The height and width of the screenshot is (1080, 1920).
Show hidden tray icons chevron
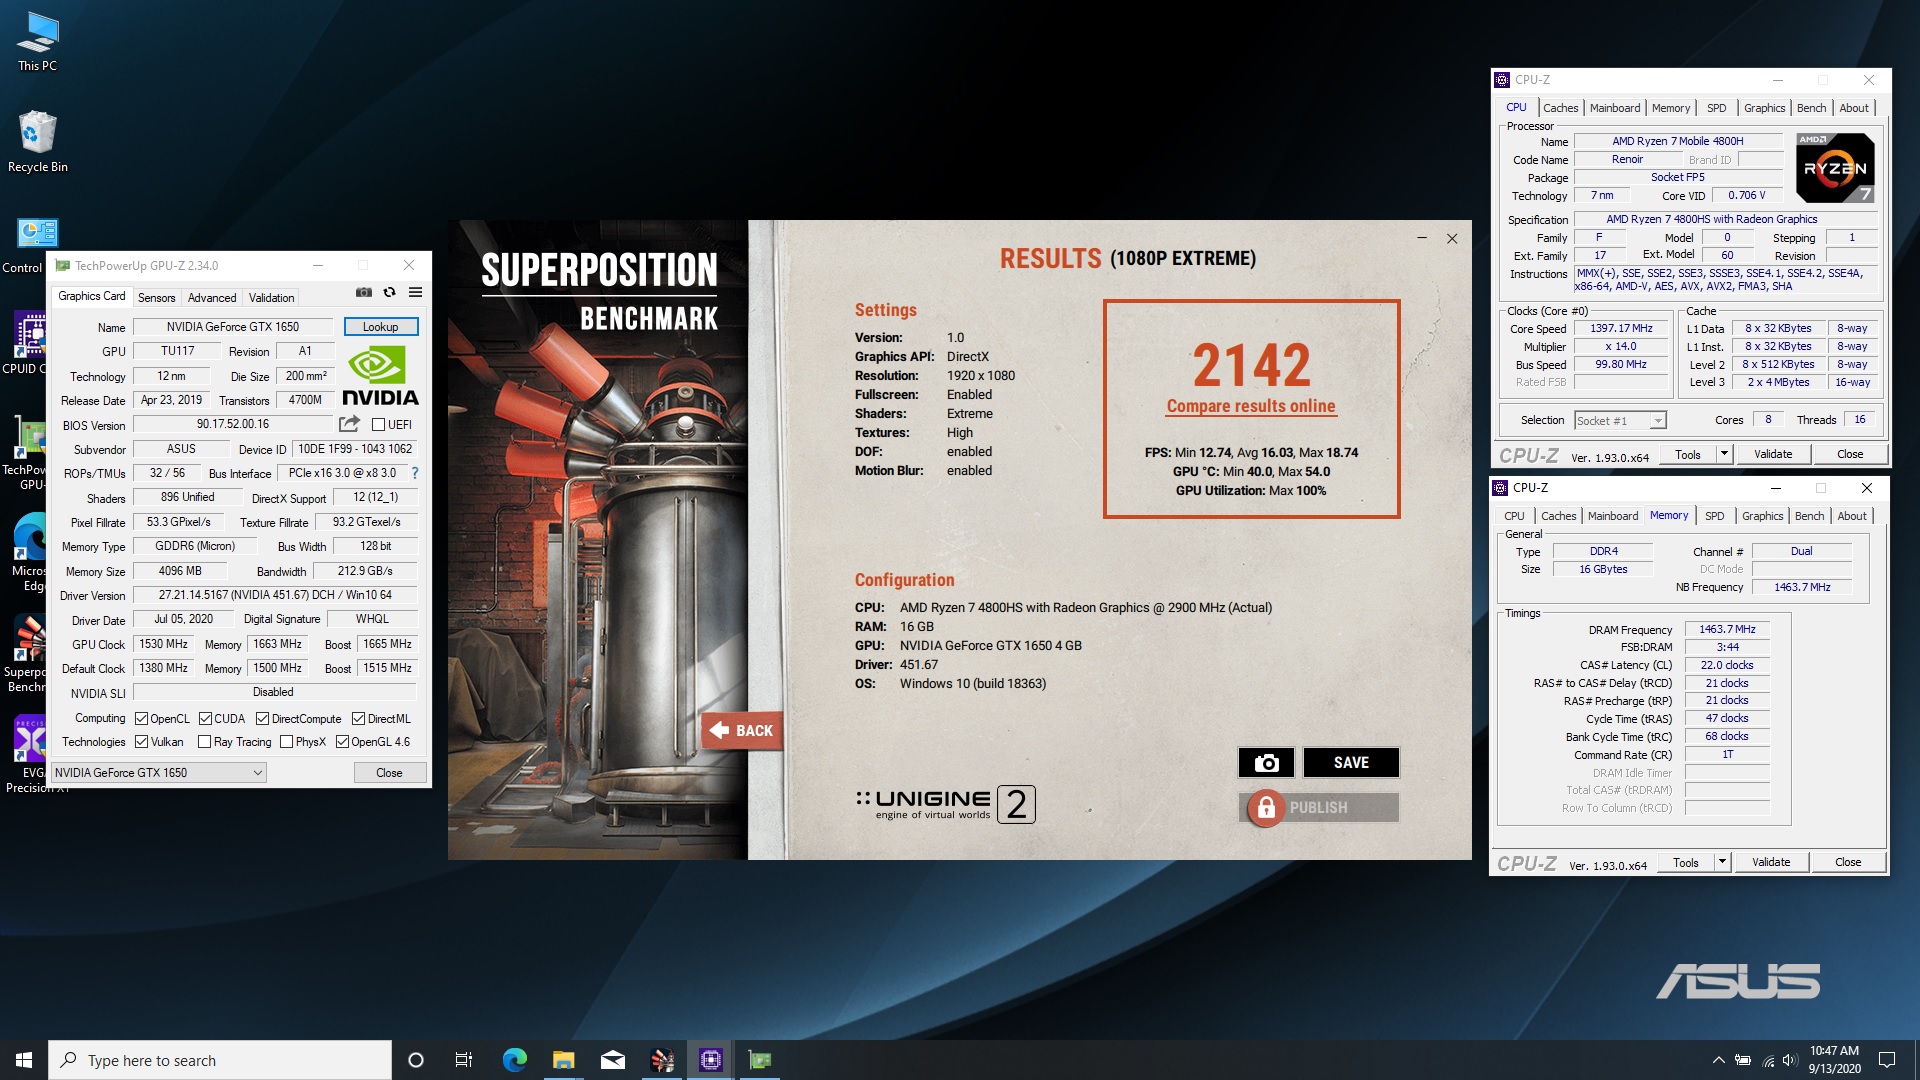click(1718, 1060)
